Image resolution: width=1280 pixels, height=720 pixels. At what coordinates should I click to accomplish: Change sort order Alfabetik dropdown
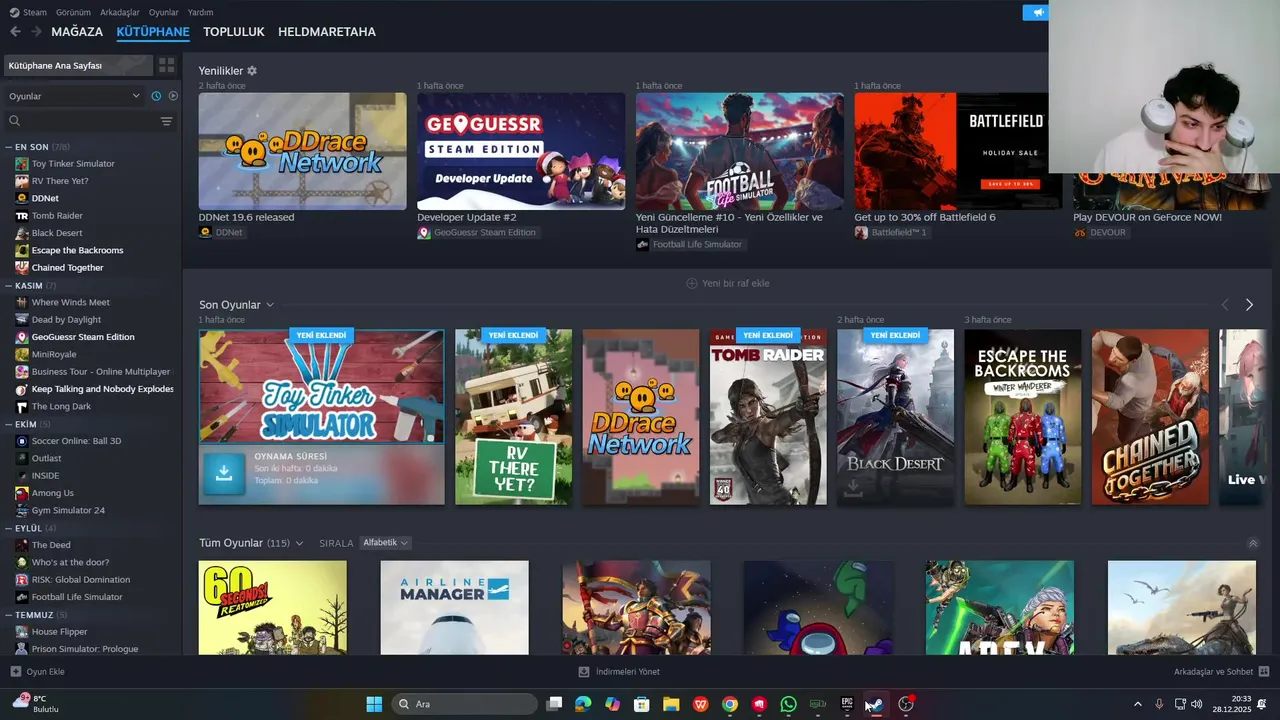tap(385, 543)
